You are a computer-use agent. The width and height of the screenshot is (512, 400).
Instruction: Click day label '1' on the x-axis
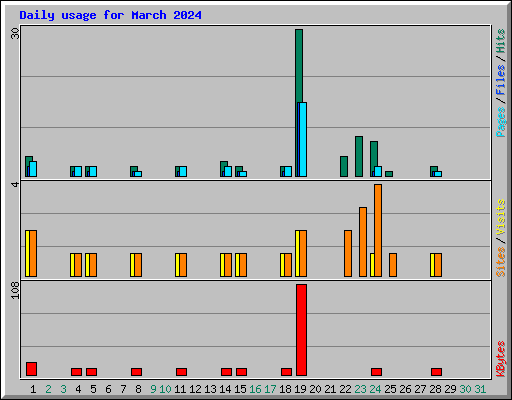[33, 389]
